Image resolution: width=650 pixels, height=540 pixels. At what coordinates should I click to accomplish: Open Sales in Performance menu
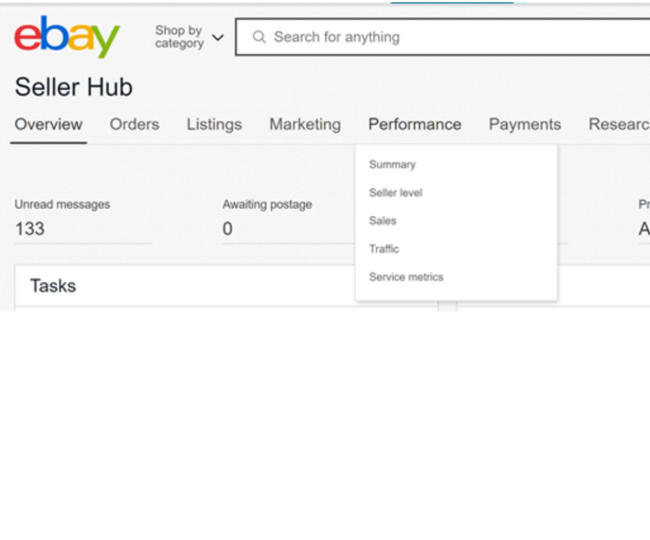pyautogui.click(x=383, y=220)
